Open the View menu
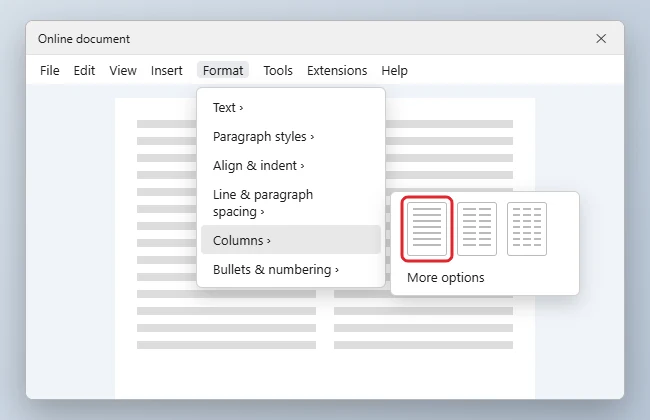 pos(123,70)
